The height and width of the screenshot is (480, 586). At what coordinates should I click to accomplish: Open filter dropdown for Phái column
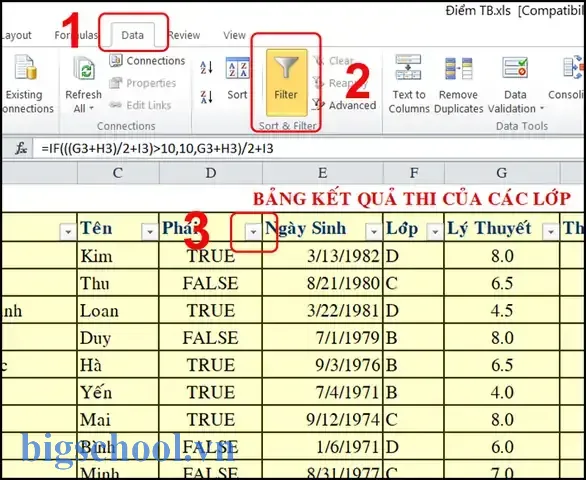point(253,232)
